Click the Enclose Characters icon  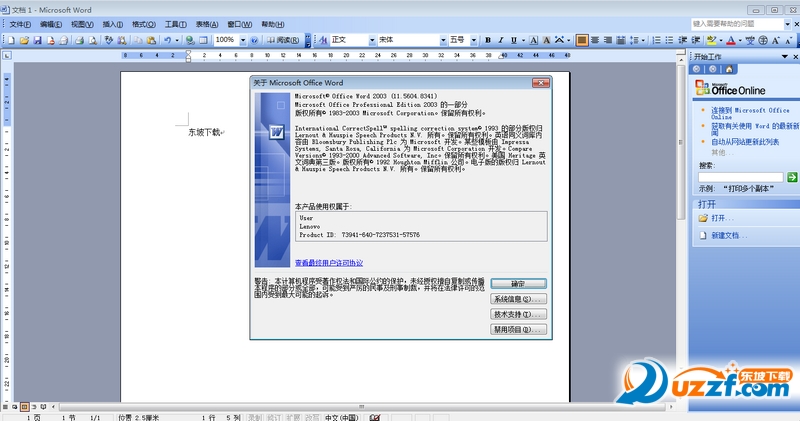[763, 40]
